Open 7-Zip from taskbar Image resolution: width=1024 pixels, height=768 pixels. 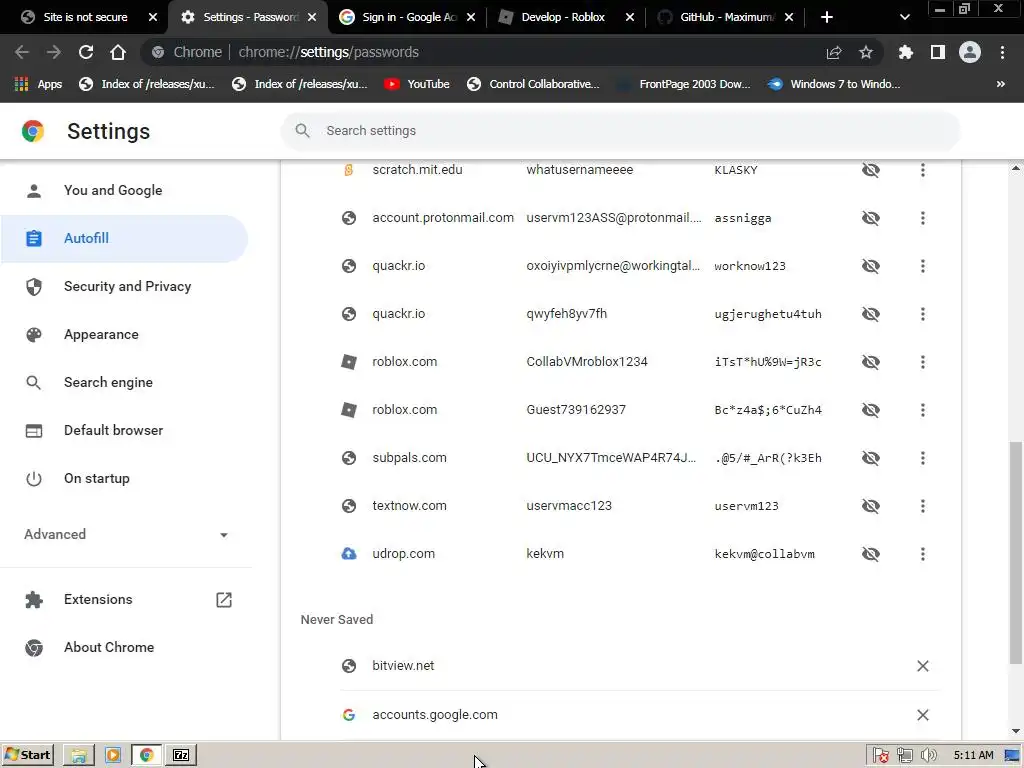[181, 756]
